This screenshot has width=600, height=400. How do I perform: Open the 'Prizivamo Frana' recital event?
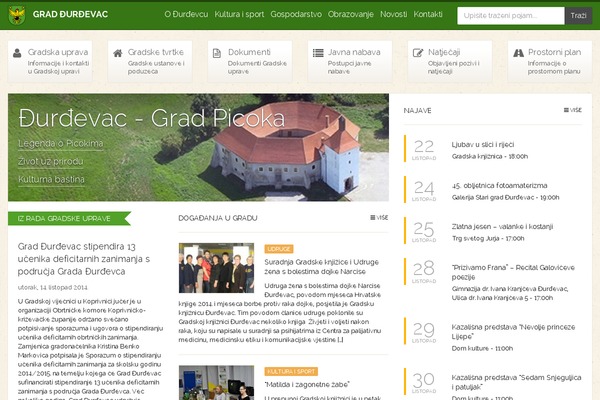pyautogui.click(x=513, y=272)
